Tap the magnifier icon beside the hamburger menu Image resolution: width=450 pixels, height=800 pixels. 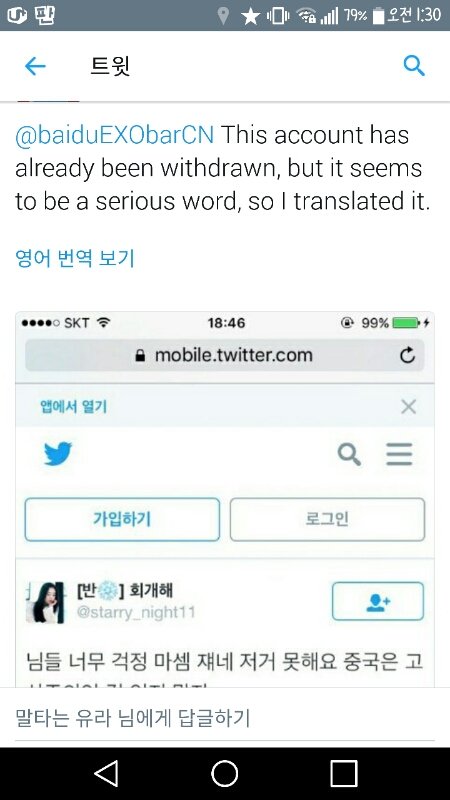[x=349, y=454]
